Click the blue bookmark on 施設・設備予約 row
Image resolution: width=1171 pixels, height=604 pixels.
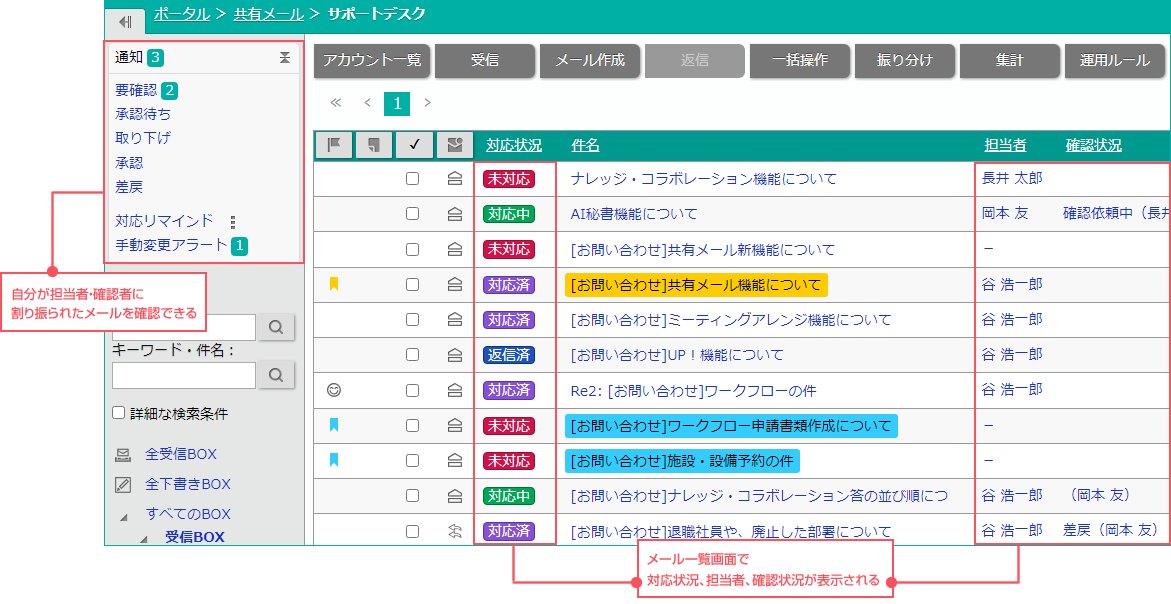(x=334, y=460)
